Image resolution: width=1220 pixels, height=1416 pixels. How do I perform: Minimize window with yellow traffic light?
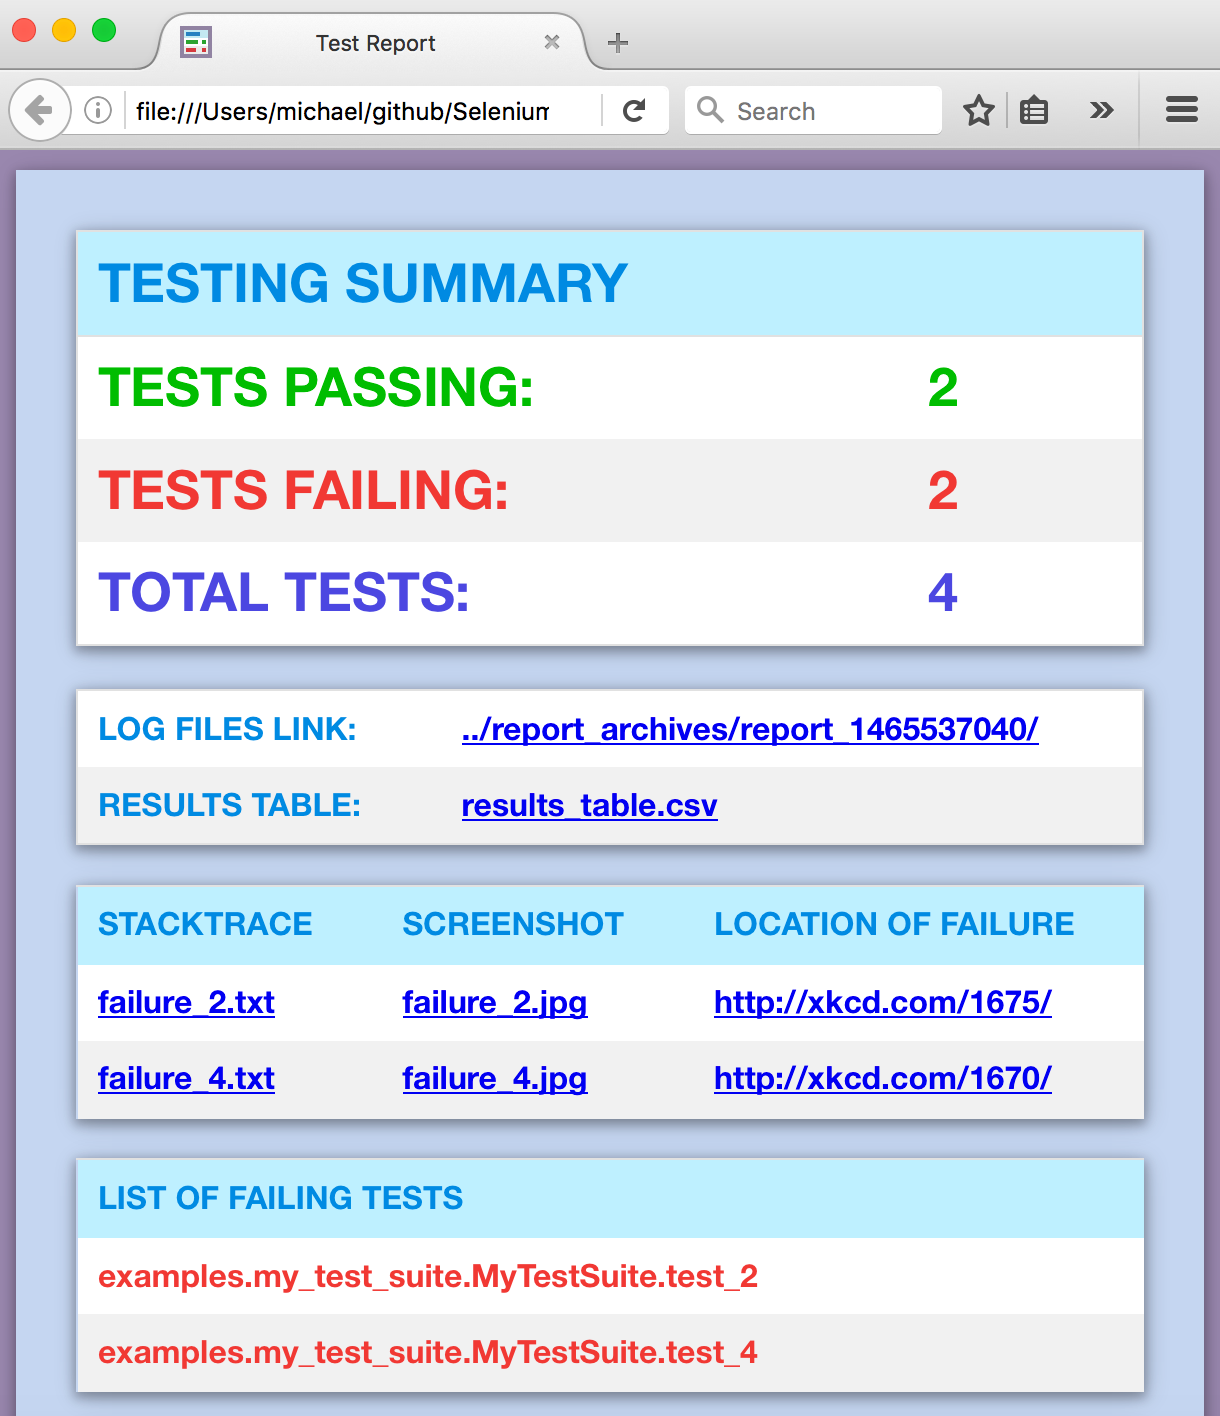pyautogui.click(x=64, y=30)
